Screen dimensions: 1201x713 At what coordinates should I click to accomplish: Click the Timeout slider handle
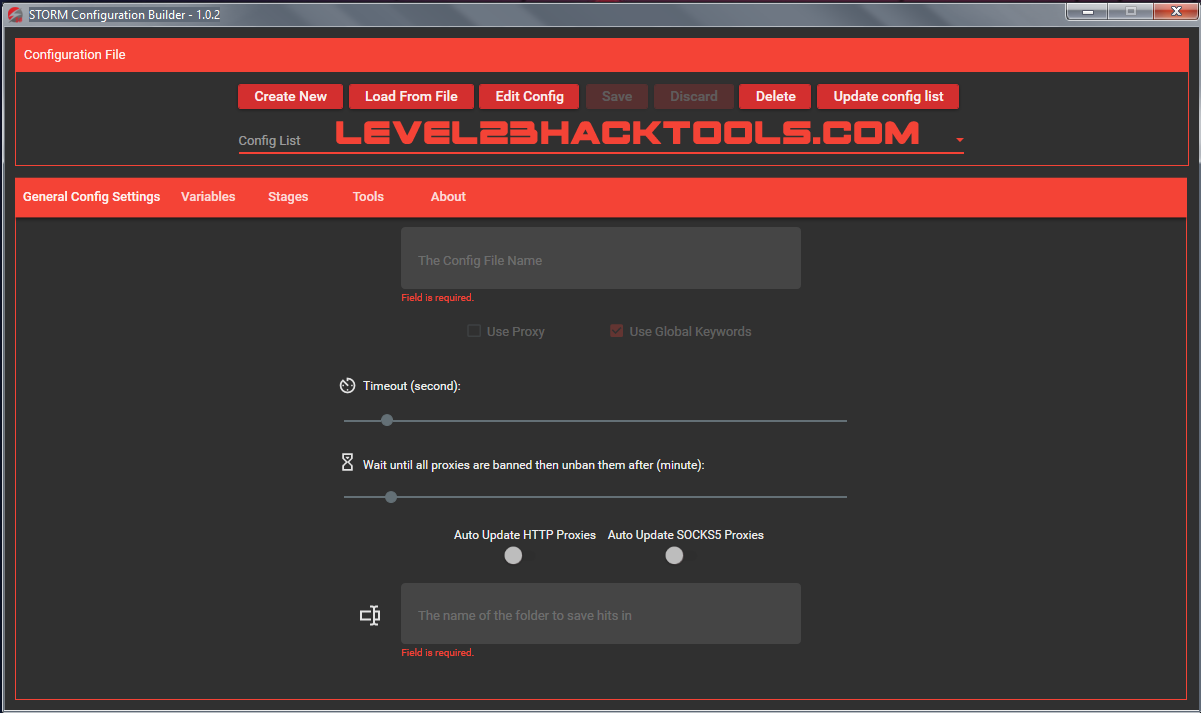(387, 420)
